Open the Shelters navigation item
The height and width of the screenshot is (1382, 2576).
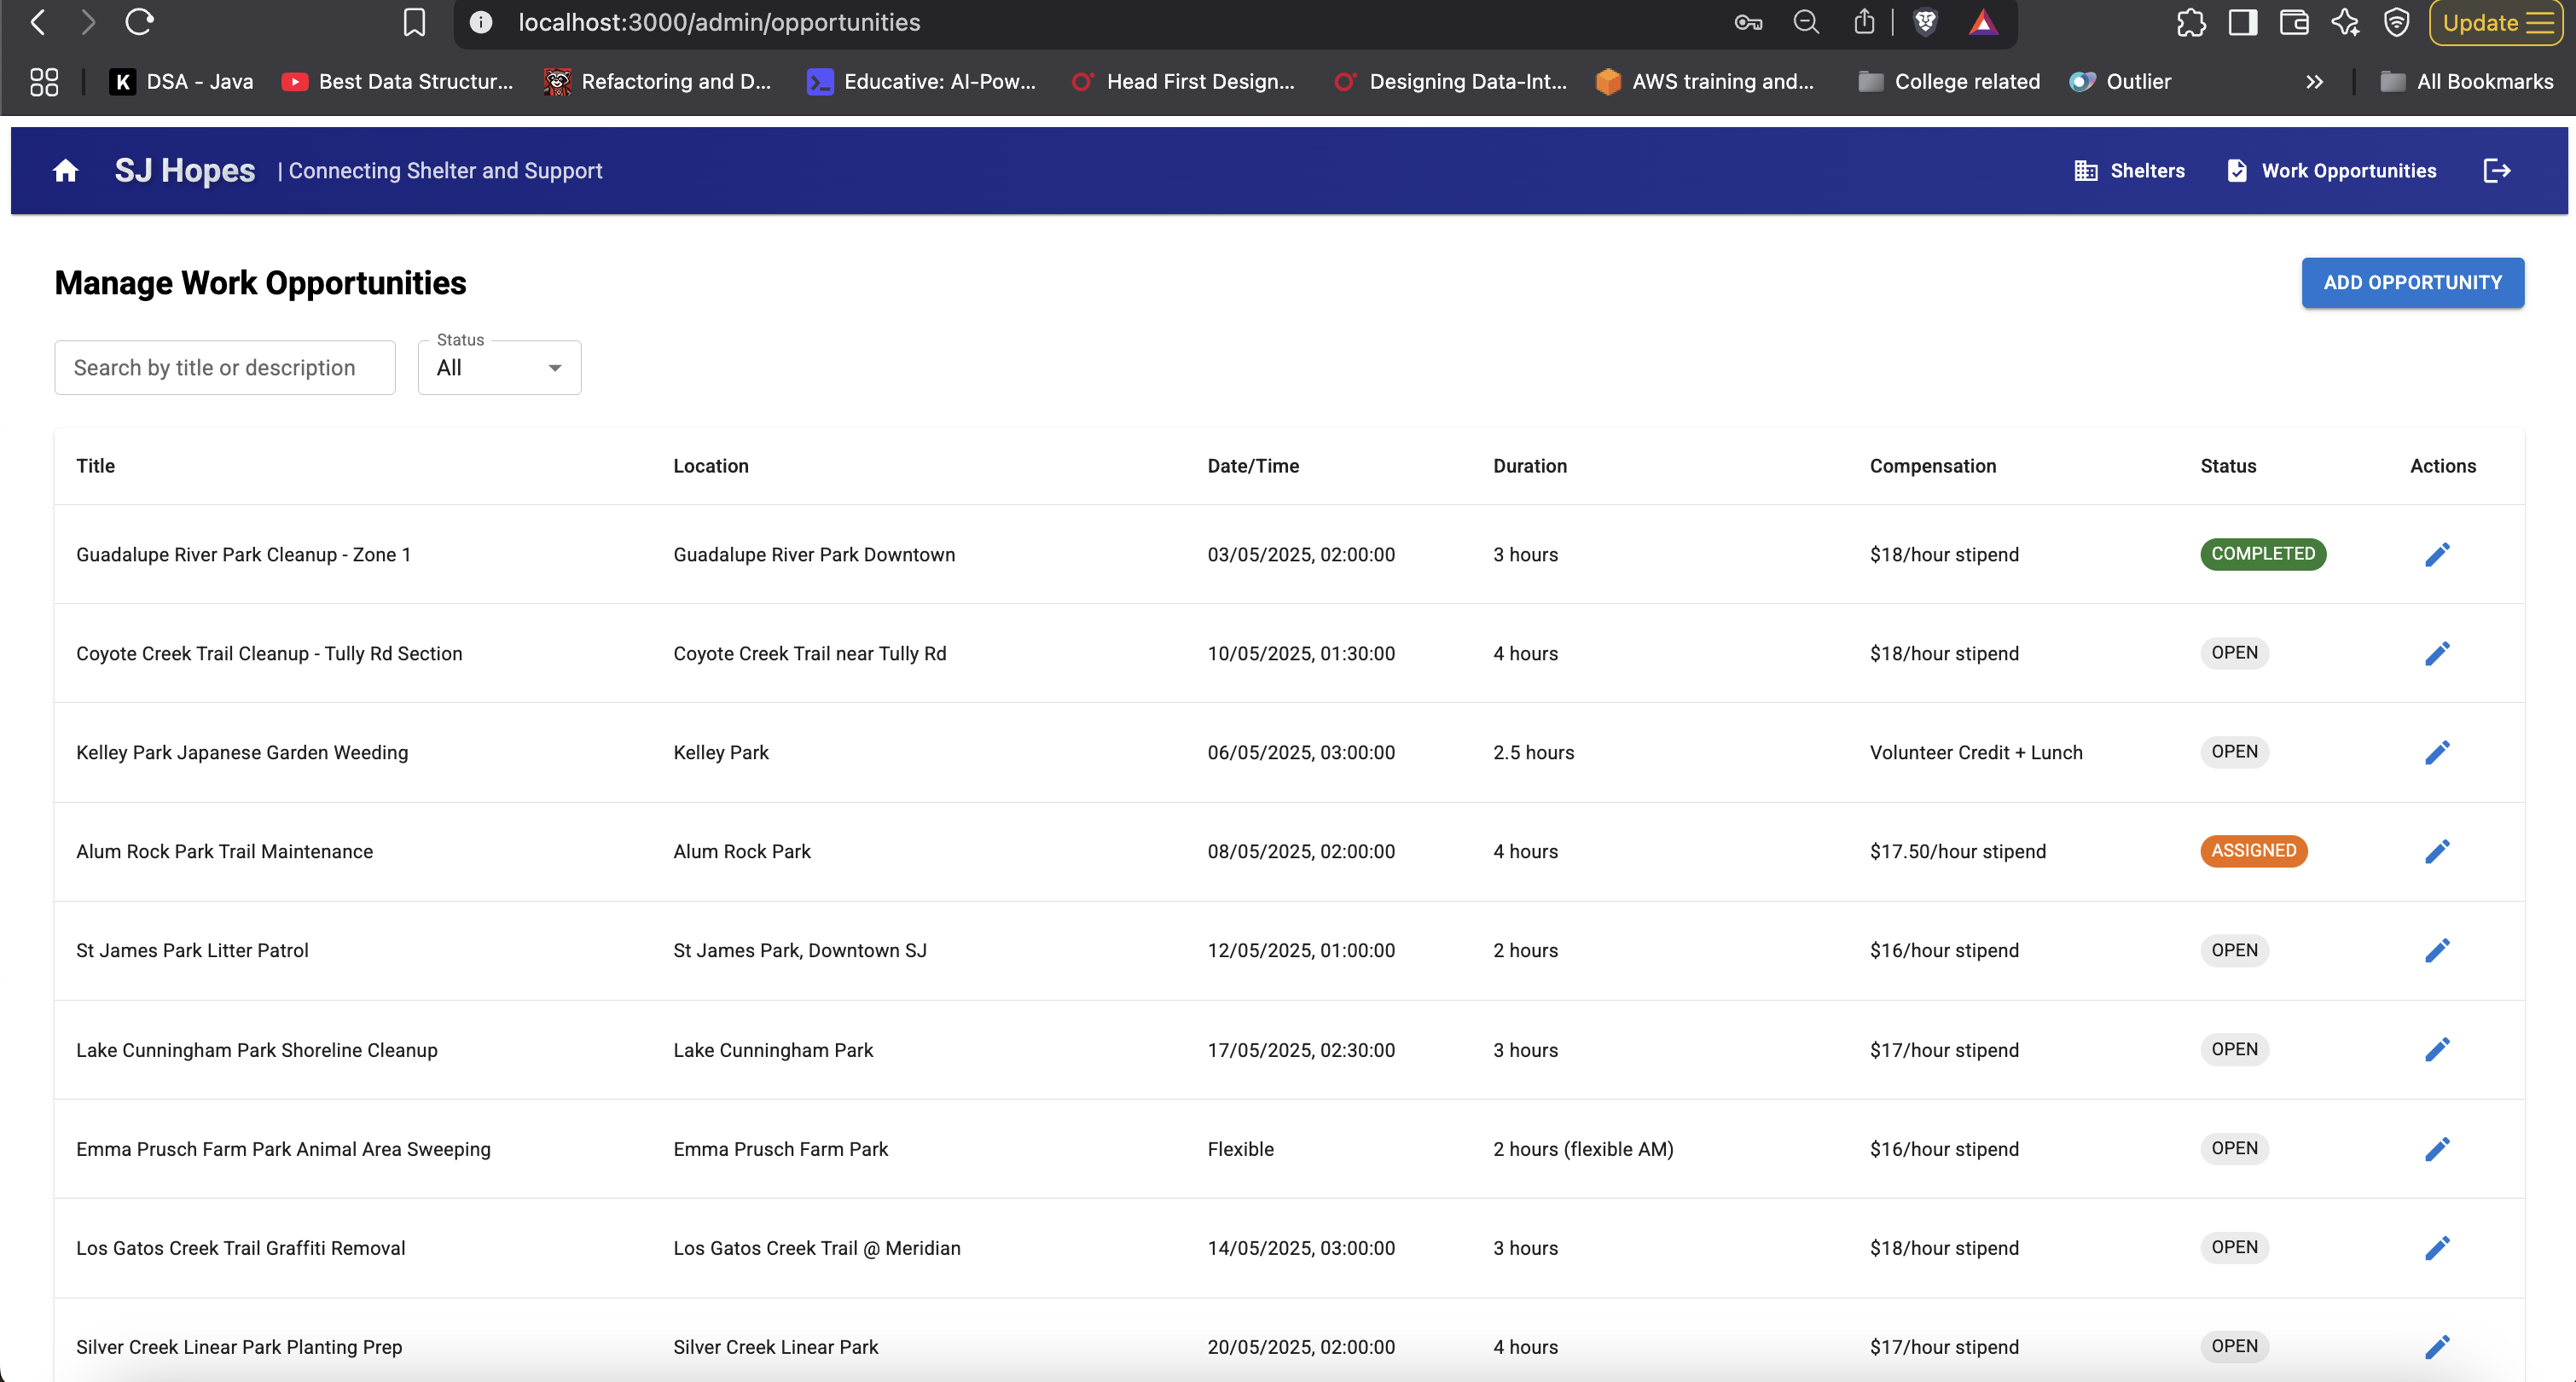2130,171
